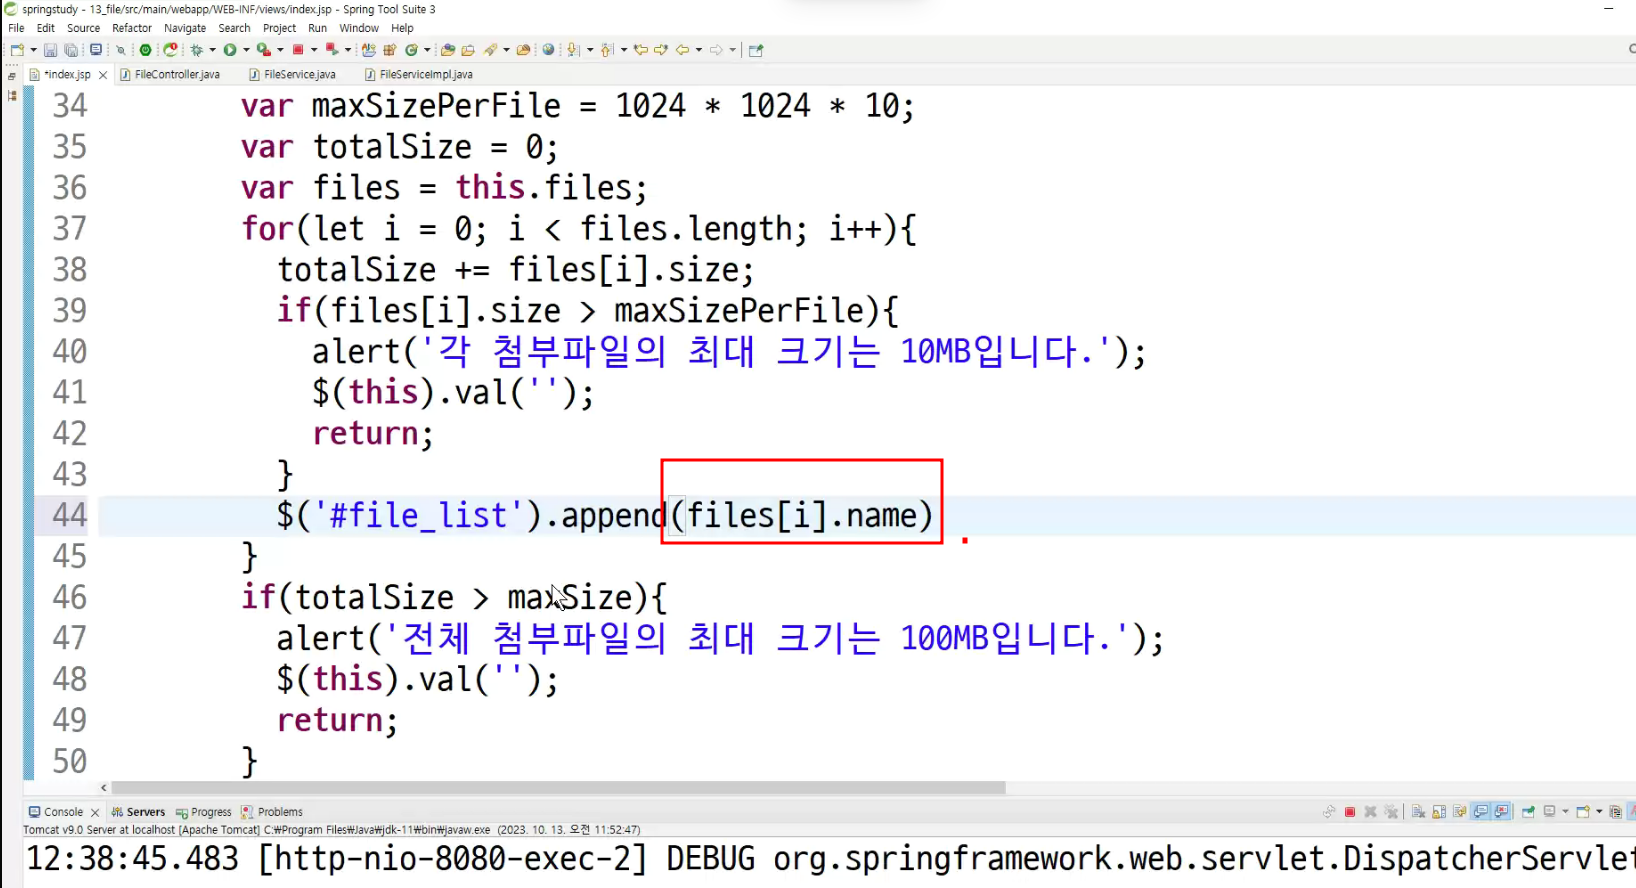This screenshot has height=888, width=1636.
Task: Click the New file wizard icon
Action: tap(17, 50)
